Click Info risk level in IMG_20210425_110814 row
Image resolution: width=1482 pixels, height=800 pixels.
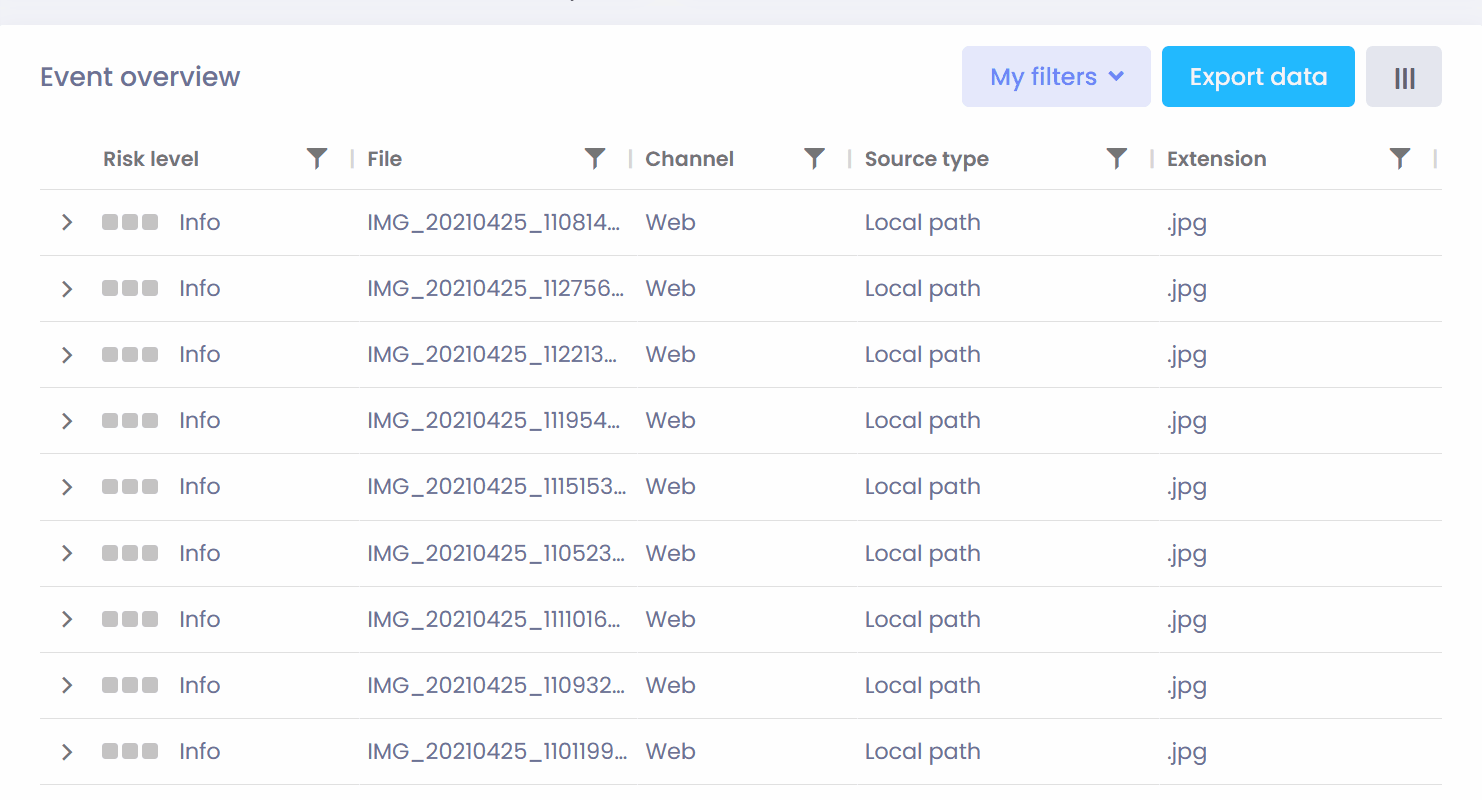click(199, 222)
